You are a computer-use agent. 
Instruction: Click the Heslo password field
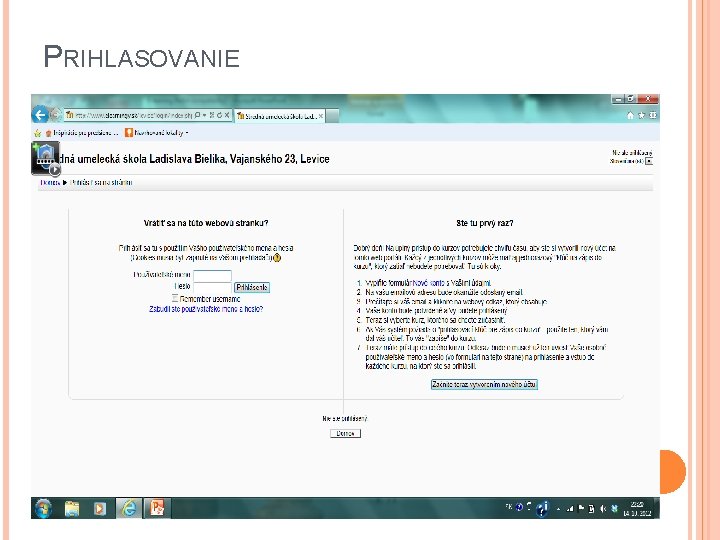tap(212, 287)
